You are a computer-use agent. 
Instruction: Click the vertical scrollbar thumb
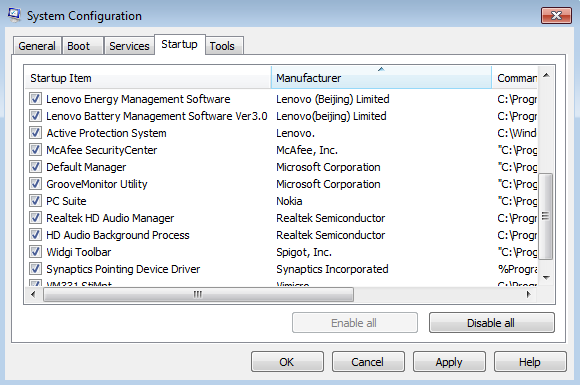546,216
